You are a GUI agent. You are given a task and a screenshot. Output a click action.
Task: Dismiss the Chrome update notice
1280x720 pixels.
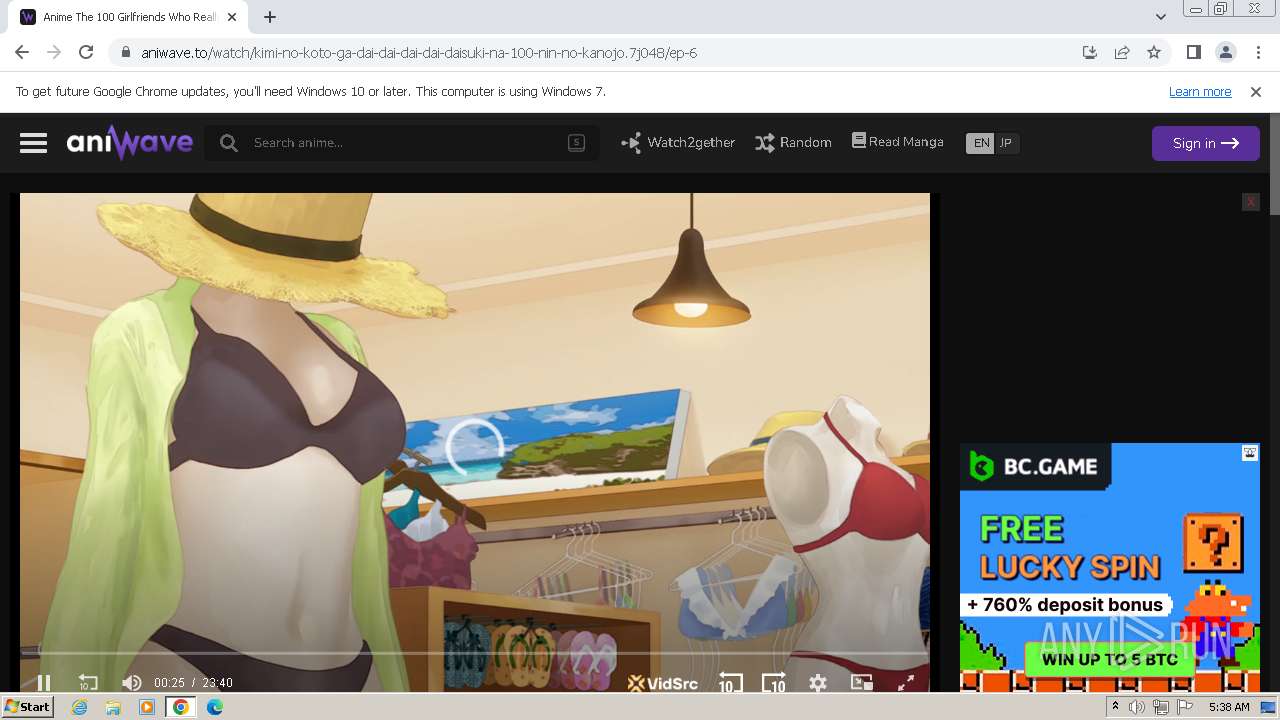[x=1256, y=91]
